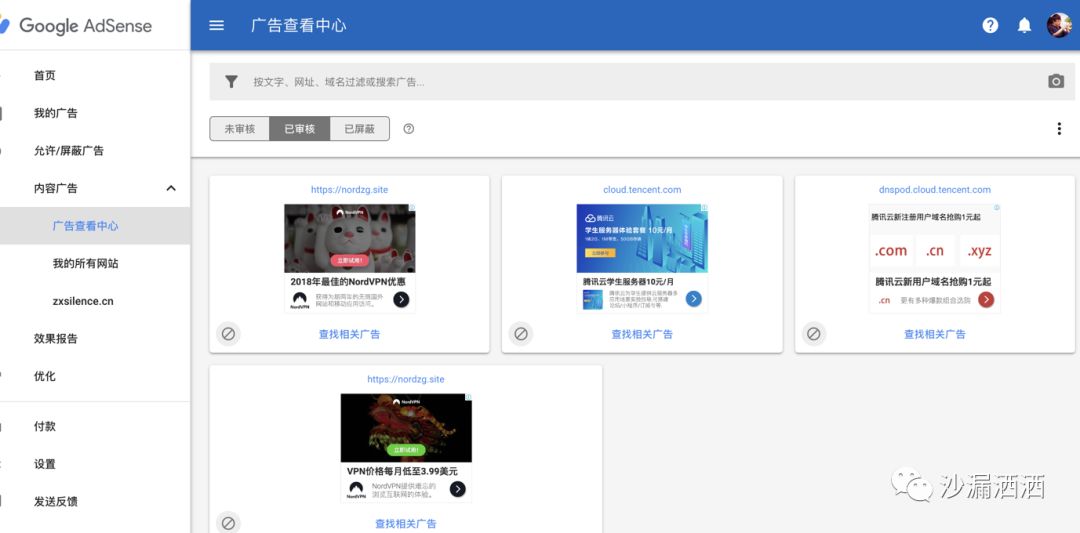Open 付款 in sidebar
The height and width of the screenshot is (533, 1080).
pos(45,427)
